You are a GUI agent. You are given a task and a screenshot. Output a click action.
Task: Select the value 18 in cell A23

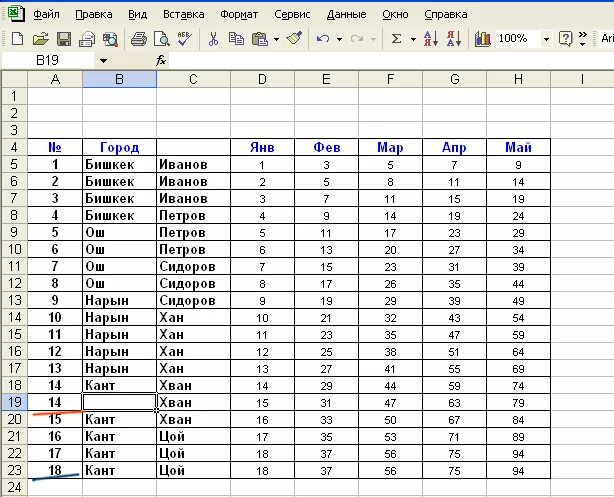pos(55,470)
